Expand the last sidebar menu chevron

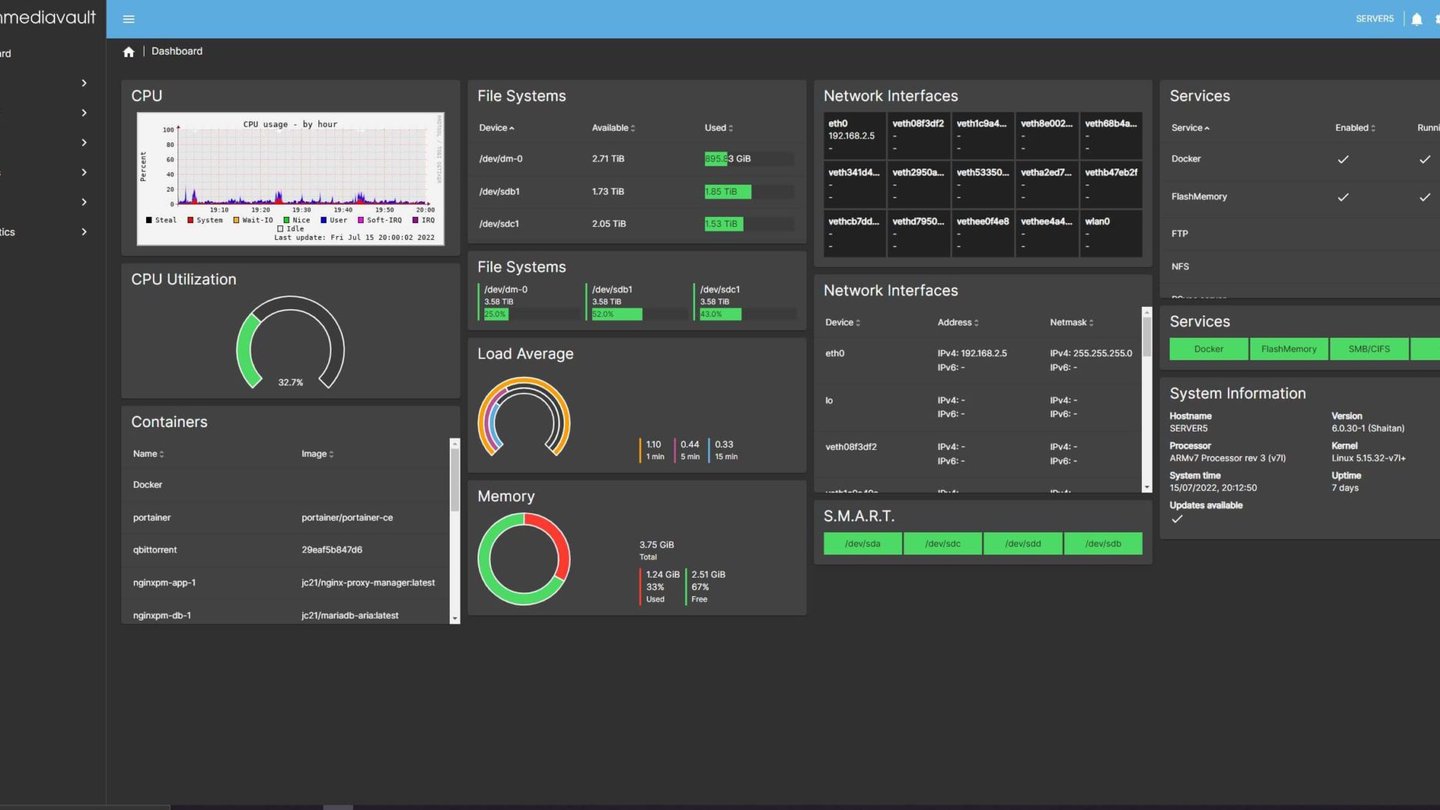point(84,232)
